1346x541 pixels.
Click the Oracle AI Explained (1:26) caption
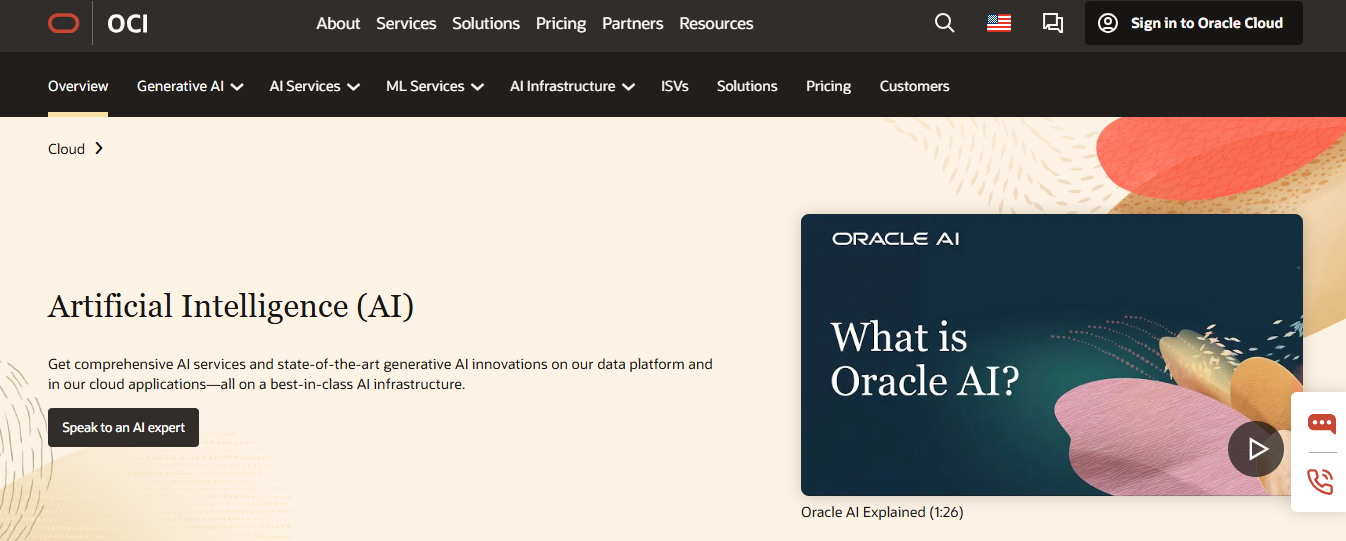tap(882, 512)
